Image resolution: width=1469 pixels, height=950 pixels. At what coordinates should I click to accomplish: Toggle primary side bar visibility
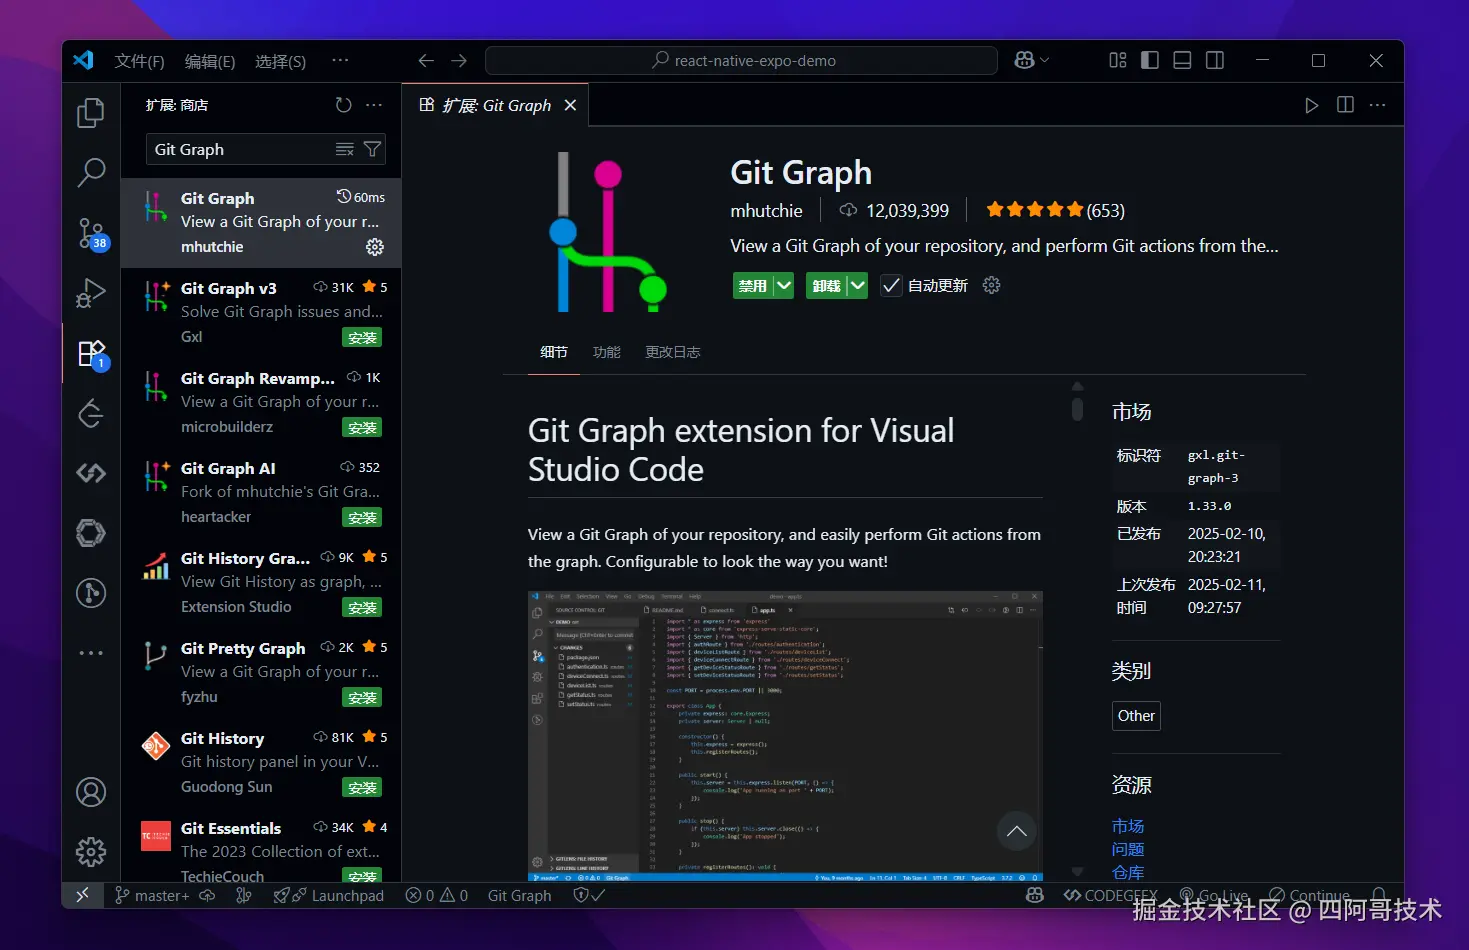pyautogui.click(x=1150, y=61)
